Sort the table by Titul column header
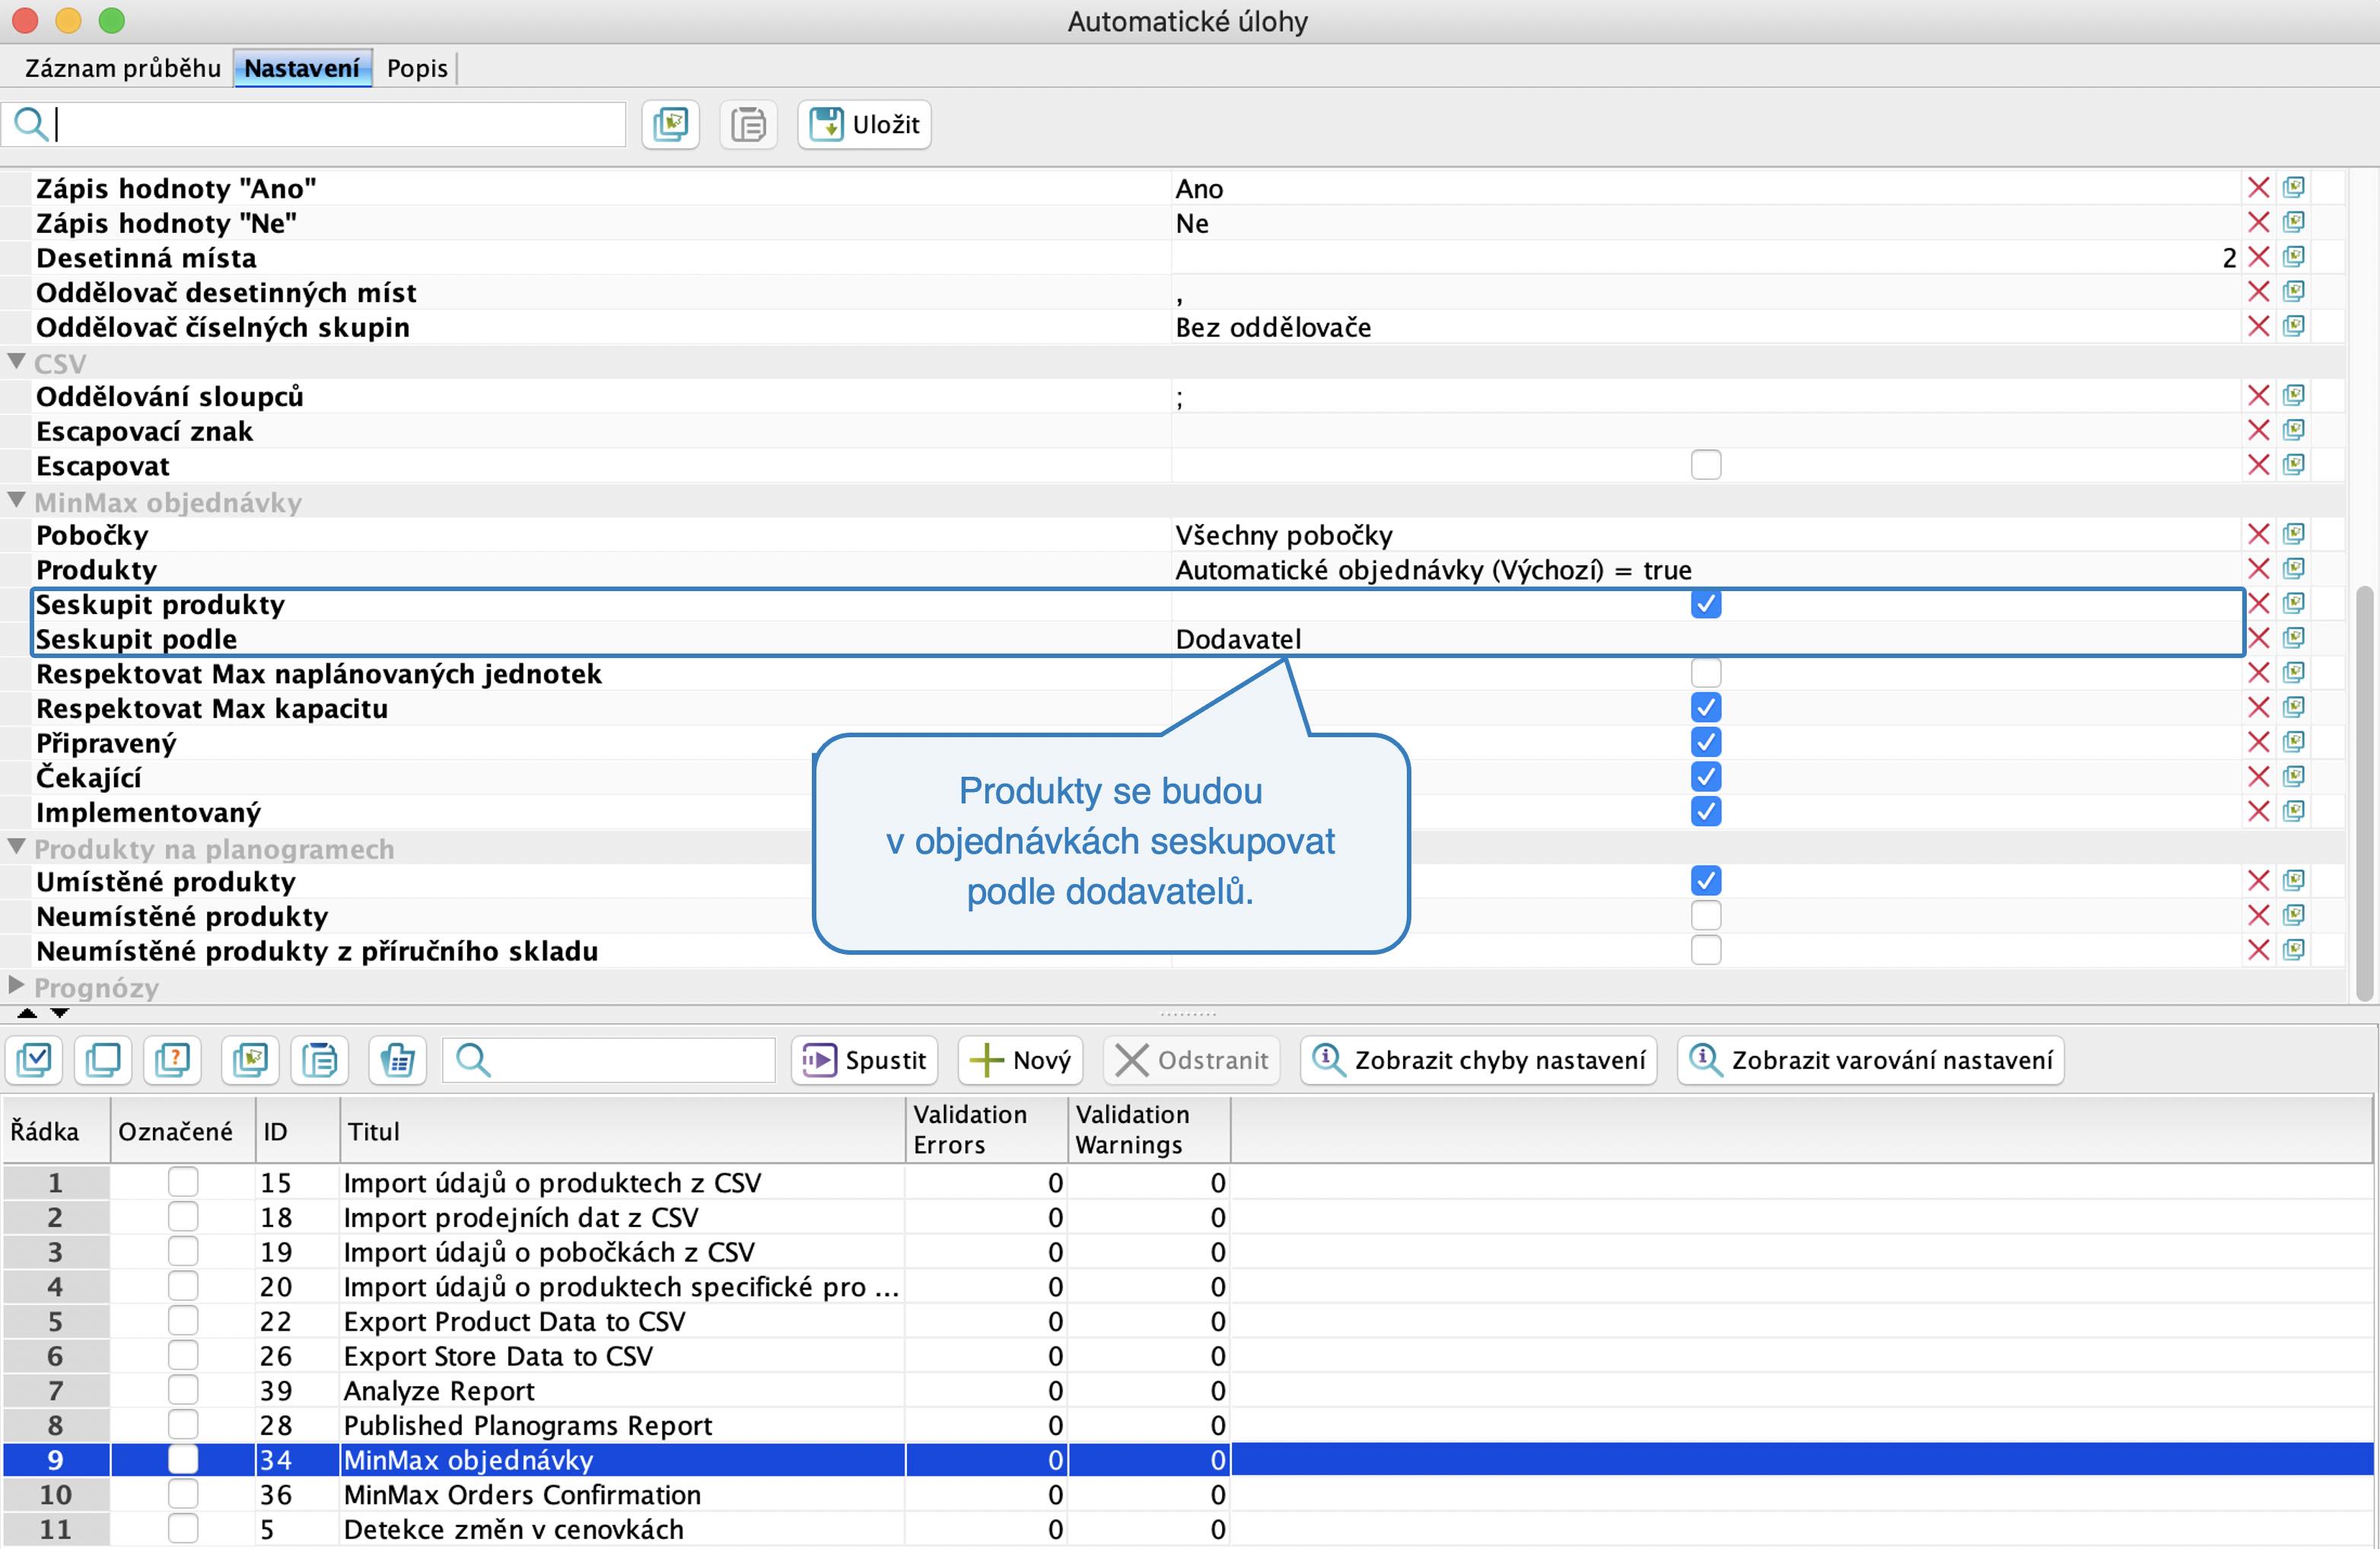2380x1549 pixels. [x=622, y=1131]
